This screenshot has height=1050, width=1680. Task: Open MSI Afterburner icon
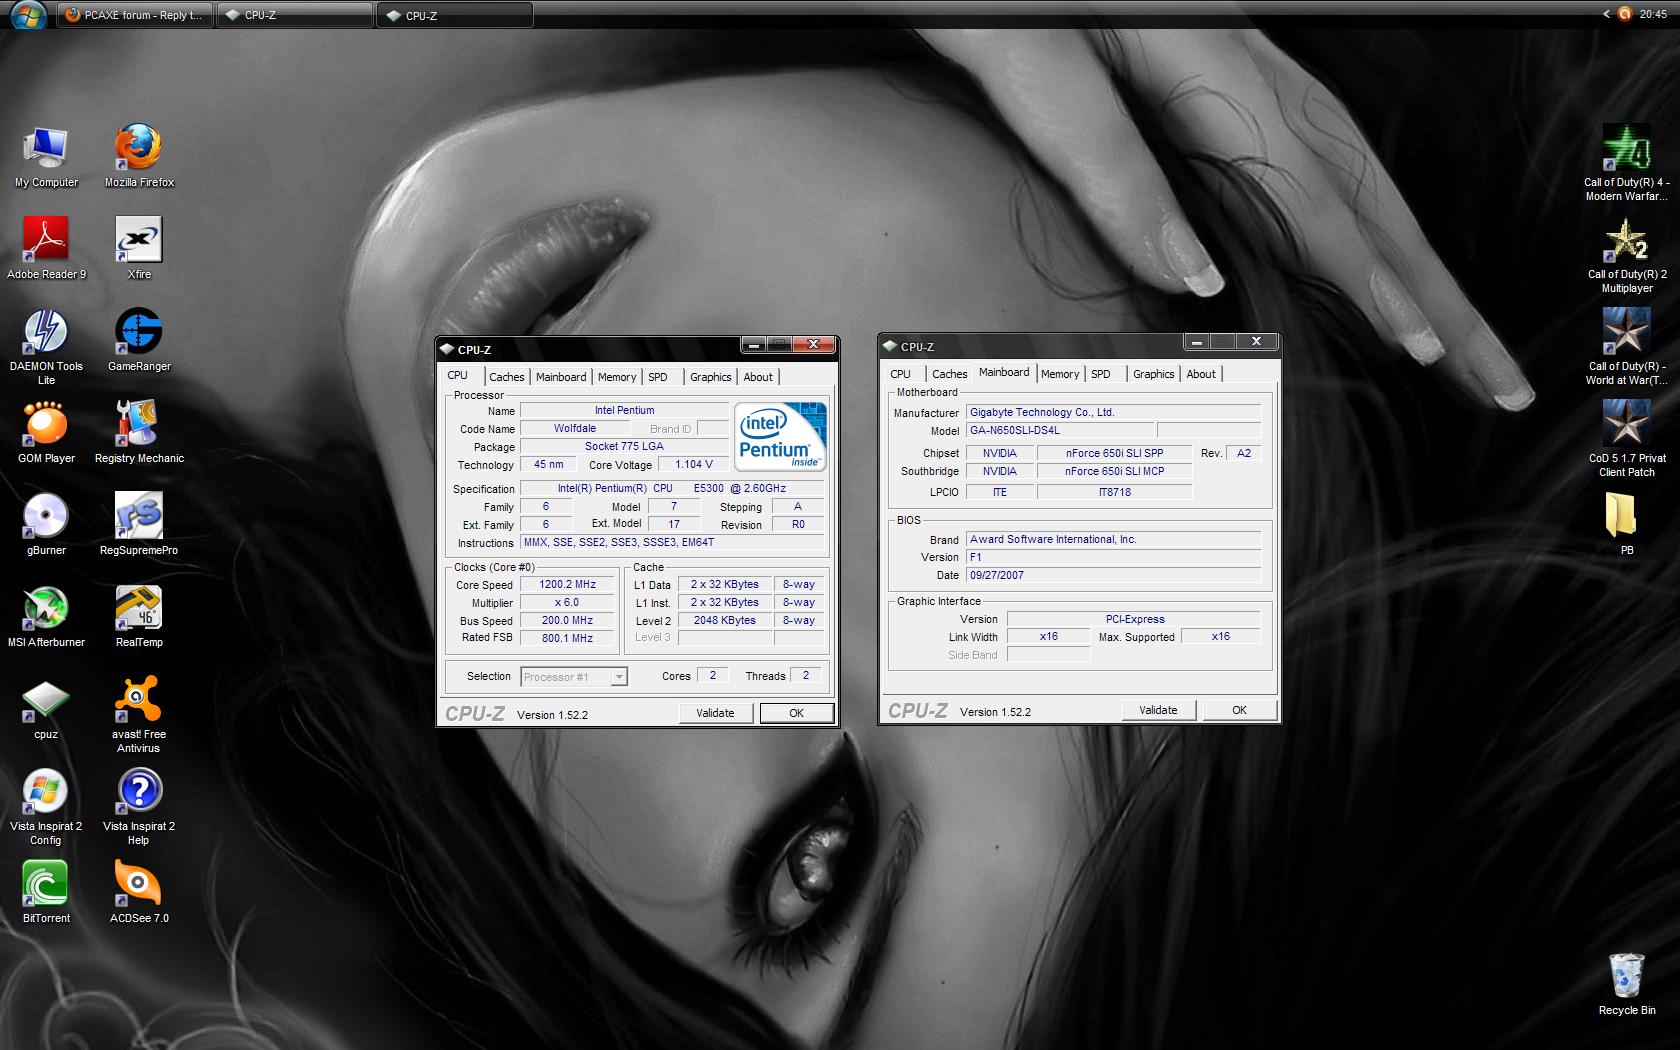click(x=46, y=618)
